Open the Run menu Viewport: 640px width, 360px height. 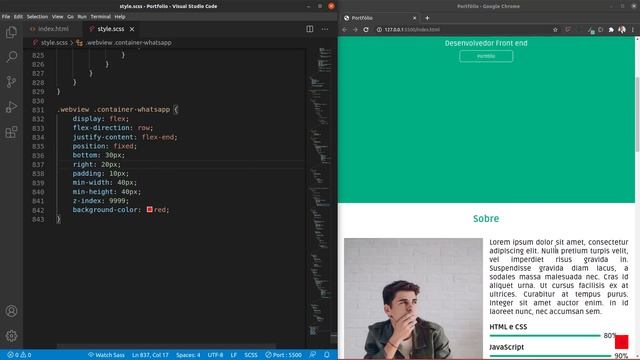coord(82,17)
